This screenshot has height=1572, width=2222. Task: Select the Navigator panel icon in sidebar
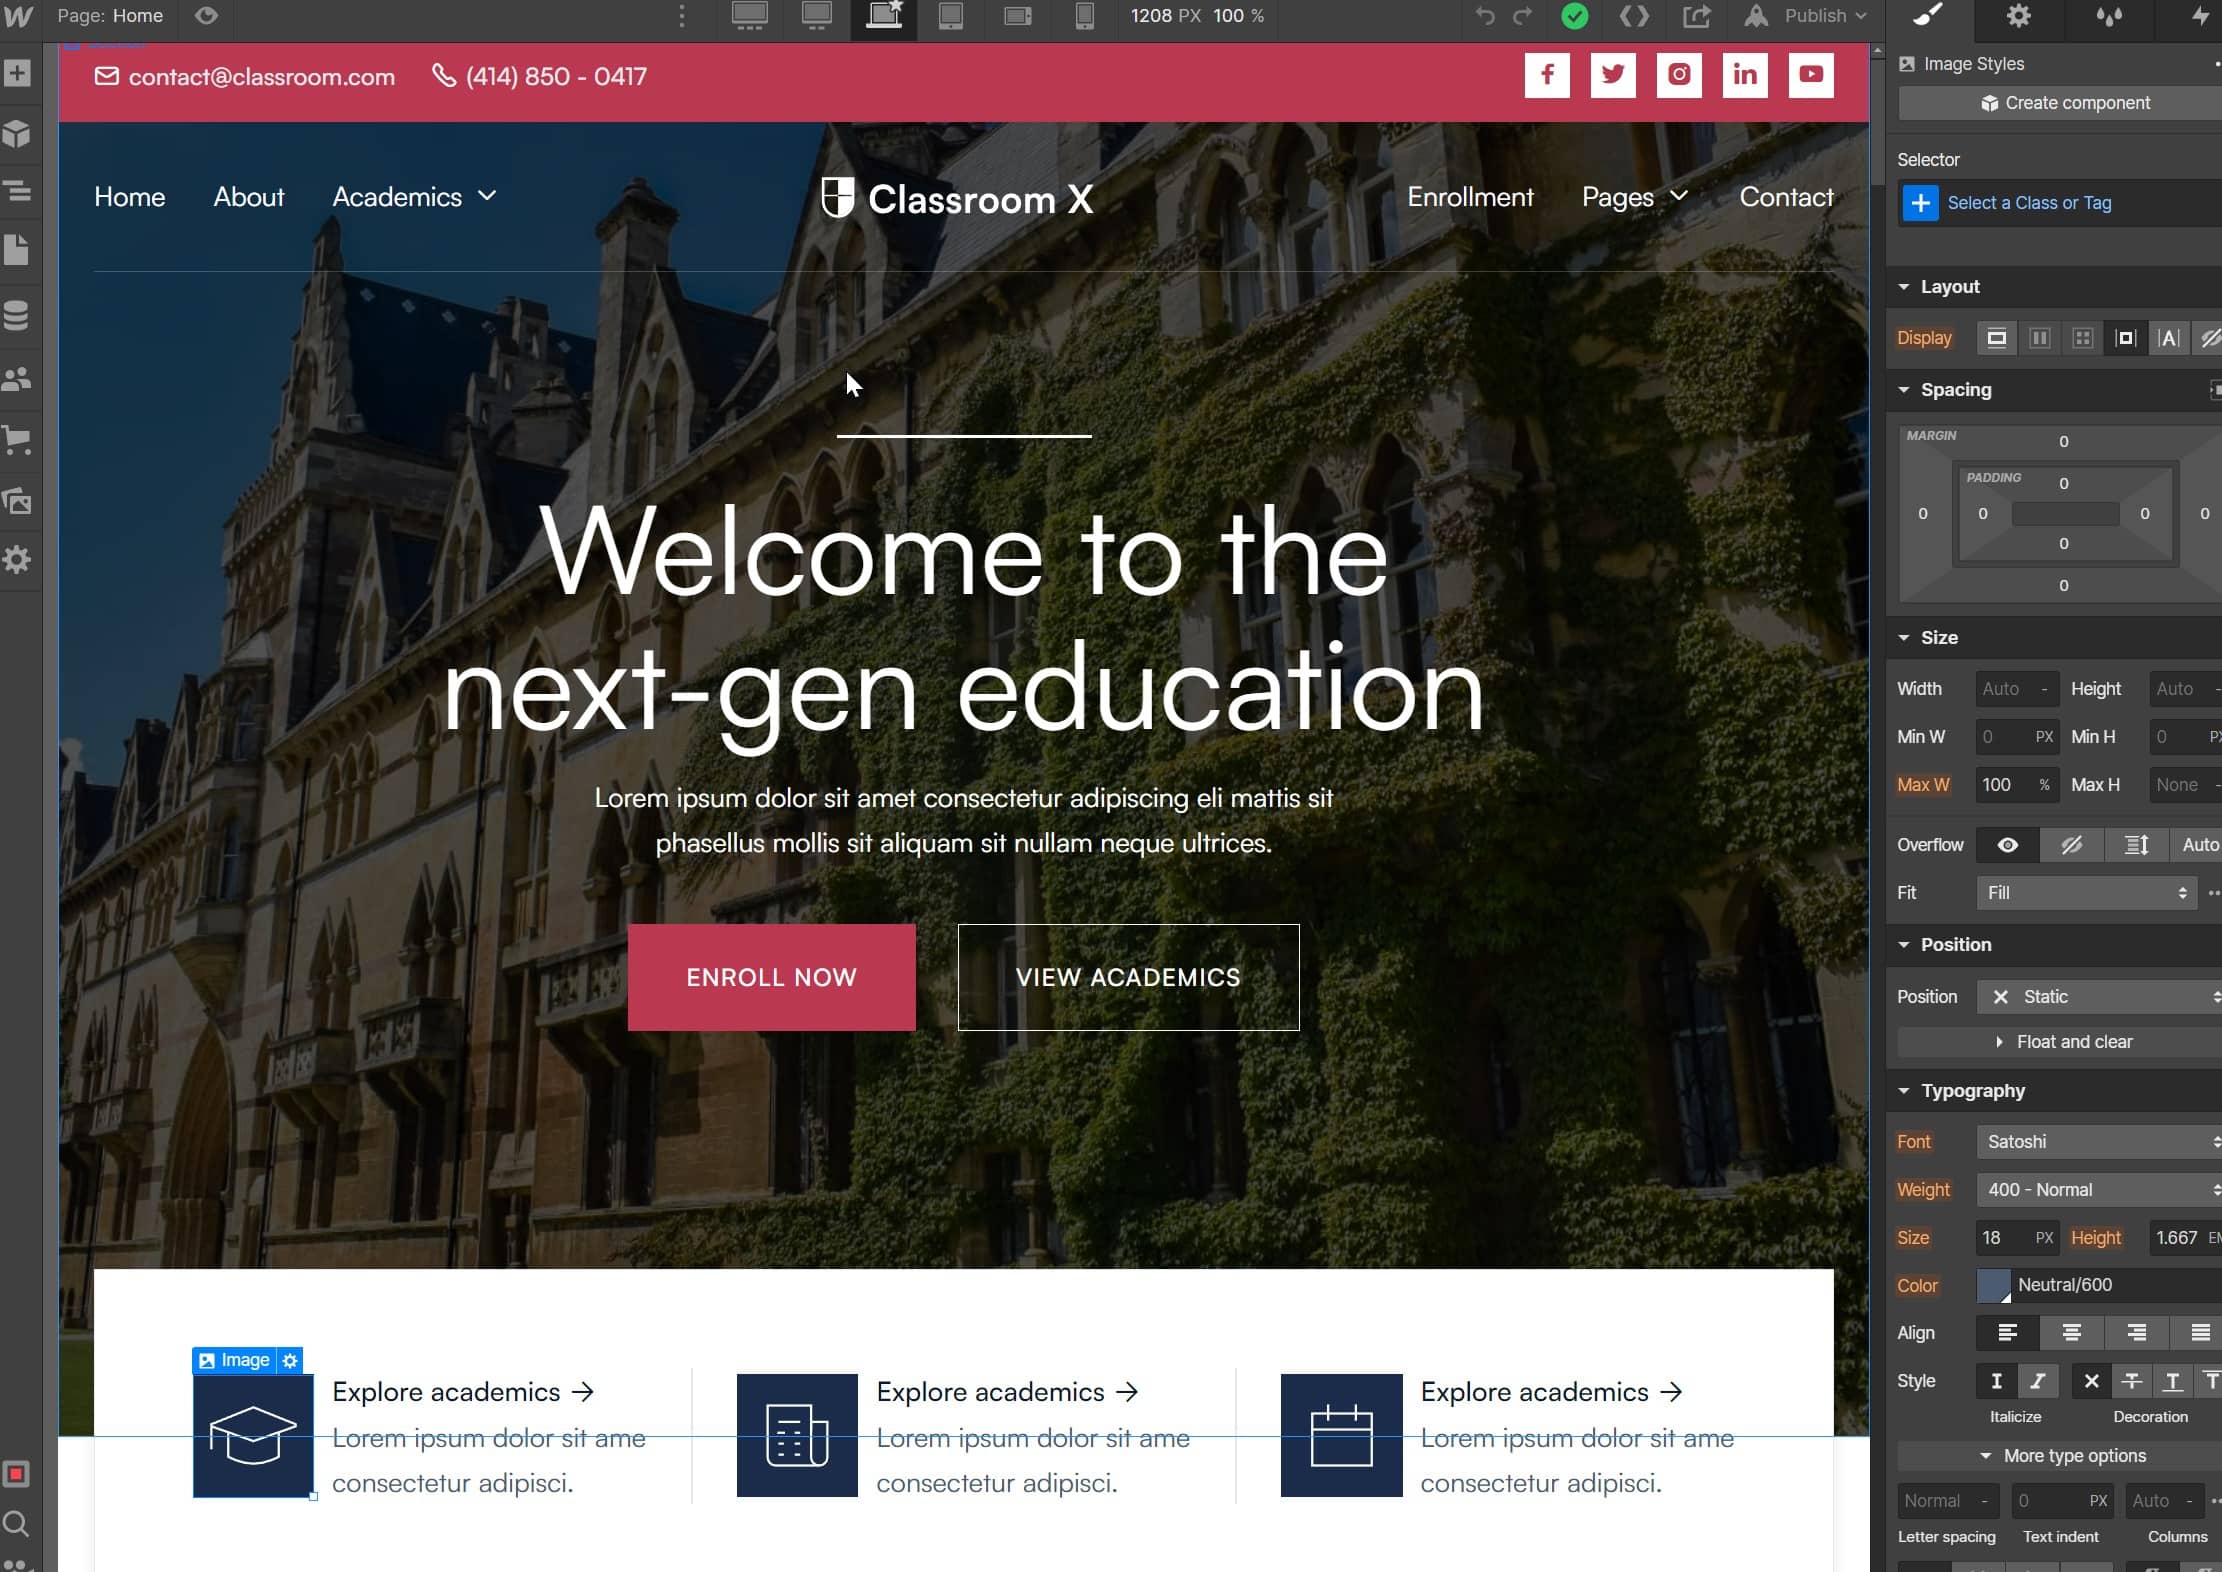point(20,191)
